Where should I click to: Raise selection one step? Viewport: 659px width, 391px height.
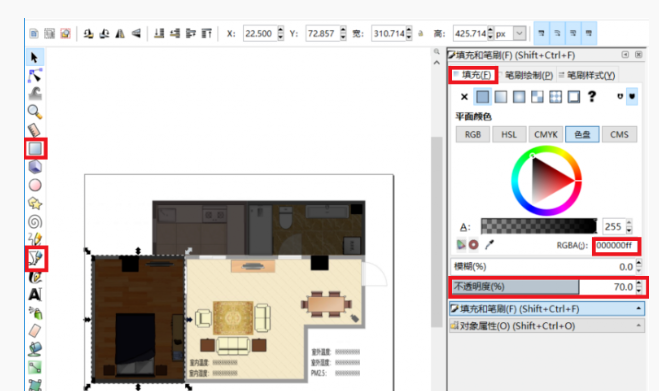(191, 34)
